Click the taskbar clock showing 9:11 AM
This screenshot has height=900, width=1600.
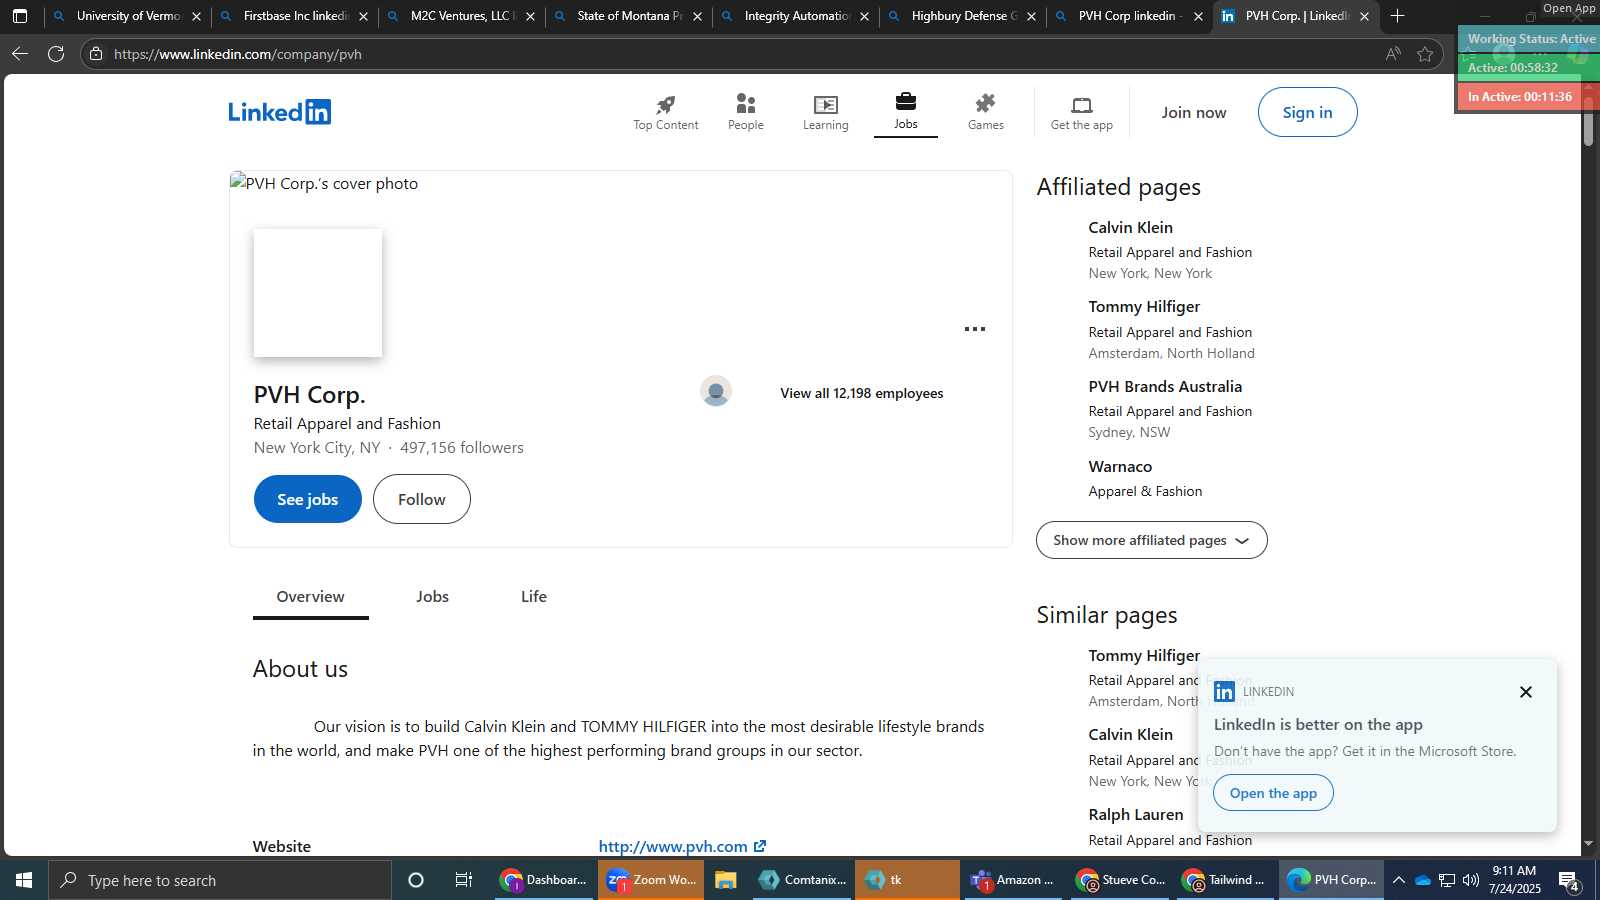tap(1514, 880)
